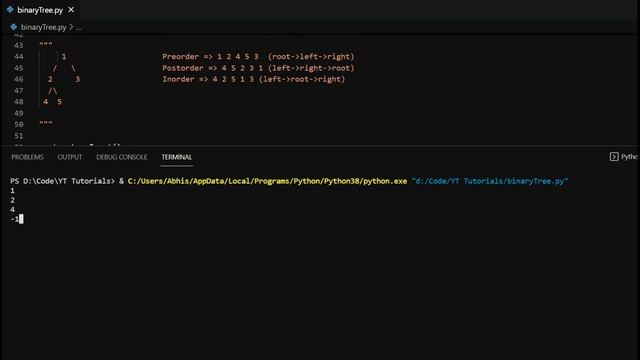Click terminal output line showing 4
Image resolution: width=640 pixels, height=360 pixels.
(13, 209)
